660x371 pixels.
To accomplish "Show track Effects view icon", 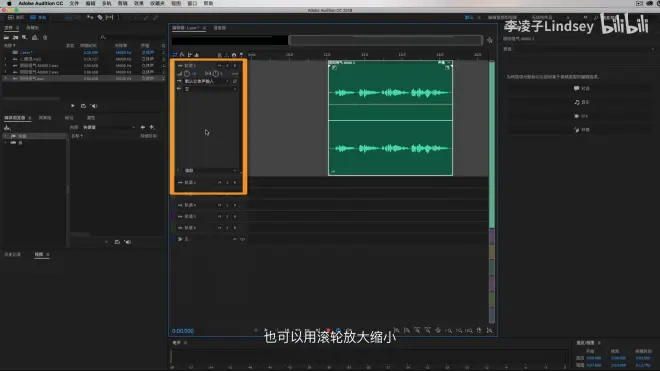I will [182, 55].
